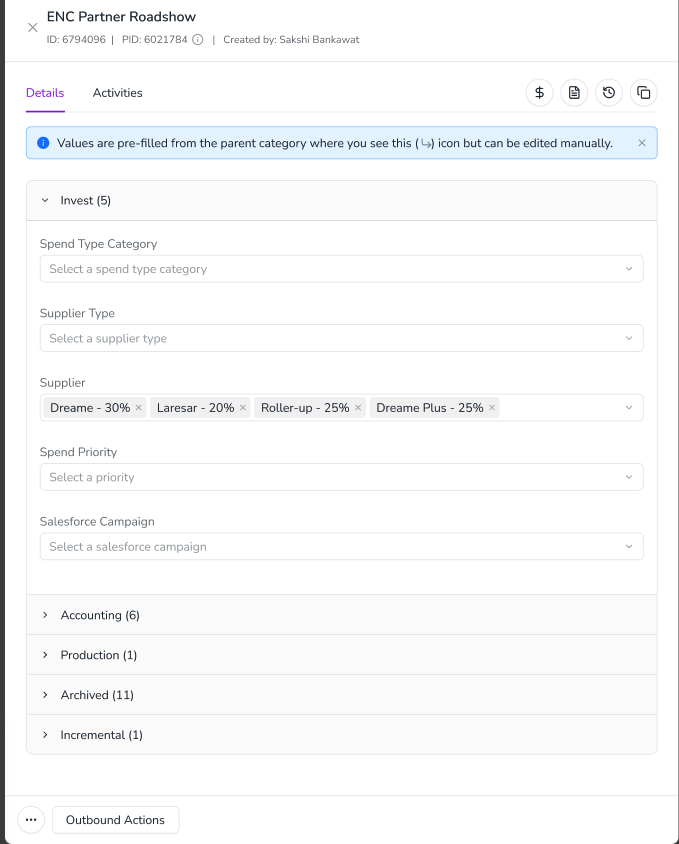Open the history clock icon
679x844 pixels.
tap(608, 93)
